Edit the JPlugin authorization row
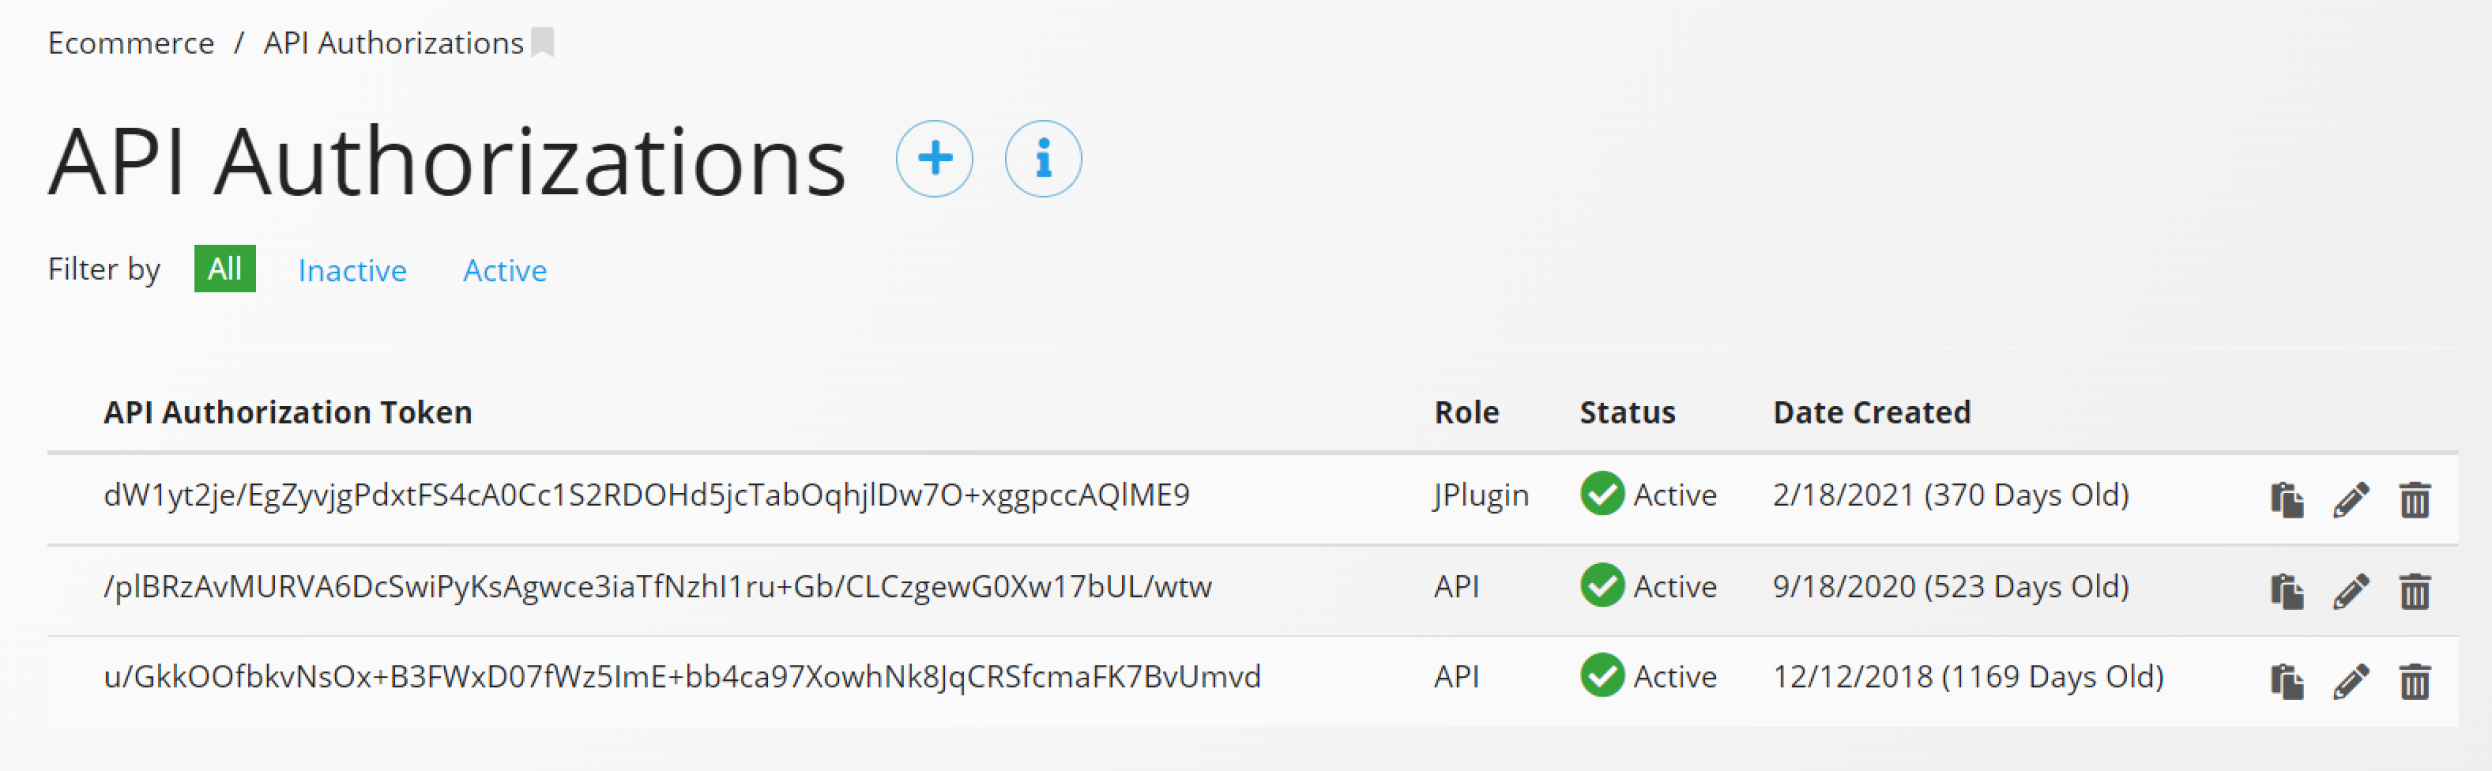The width and height of the screenshot is (2492, 771). pyautogui.click(x=2351, y=499)
